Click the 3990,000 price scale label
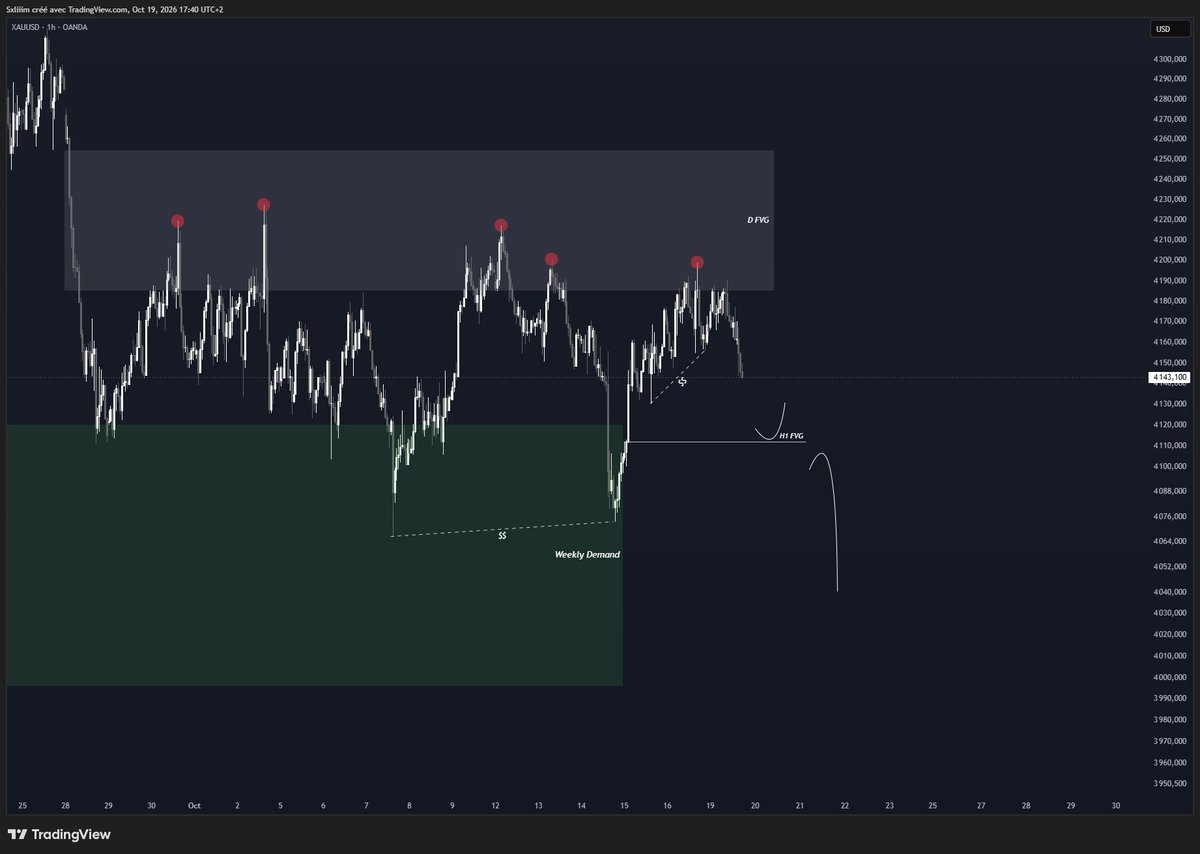 pyautogui.click(x=1170, y=698)
